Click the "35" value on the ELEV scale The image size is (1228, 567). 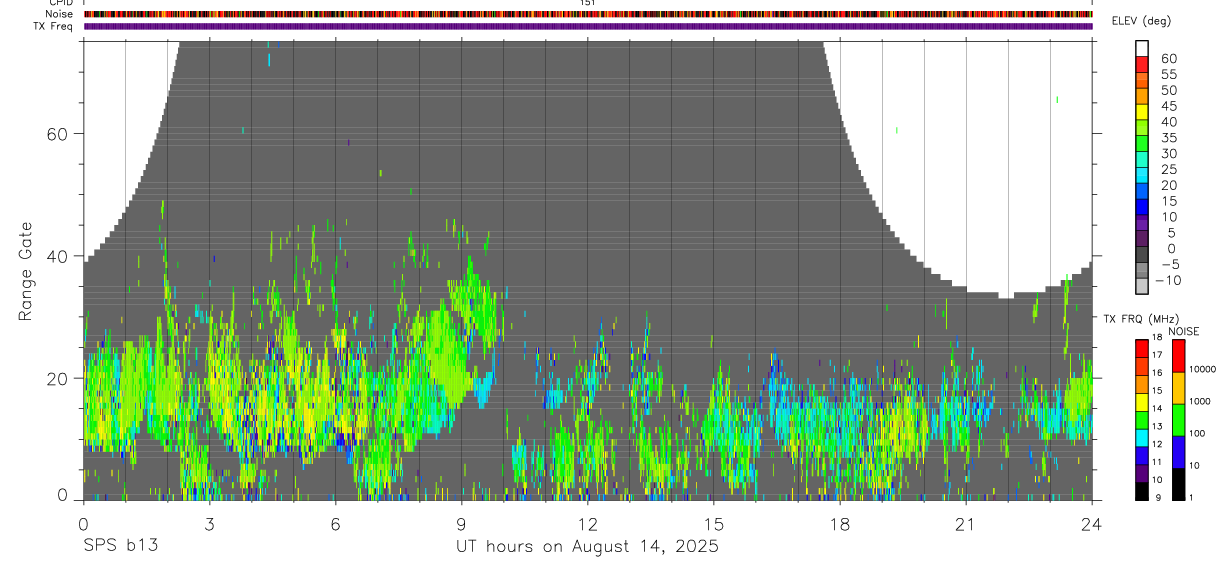click(x=1168, y=138)
